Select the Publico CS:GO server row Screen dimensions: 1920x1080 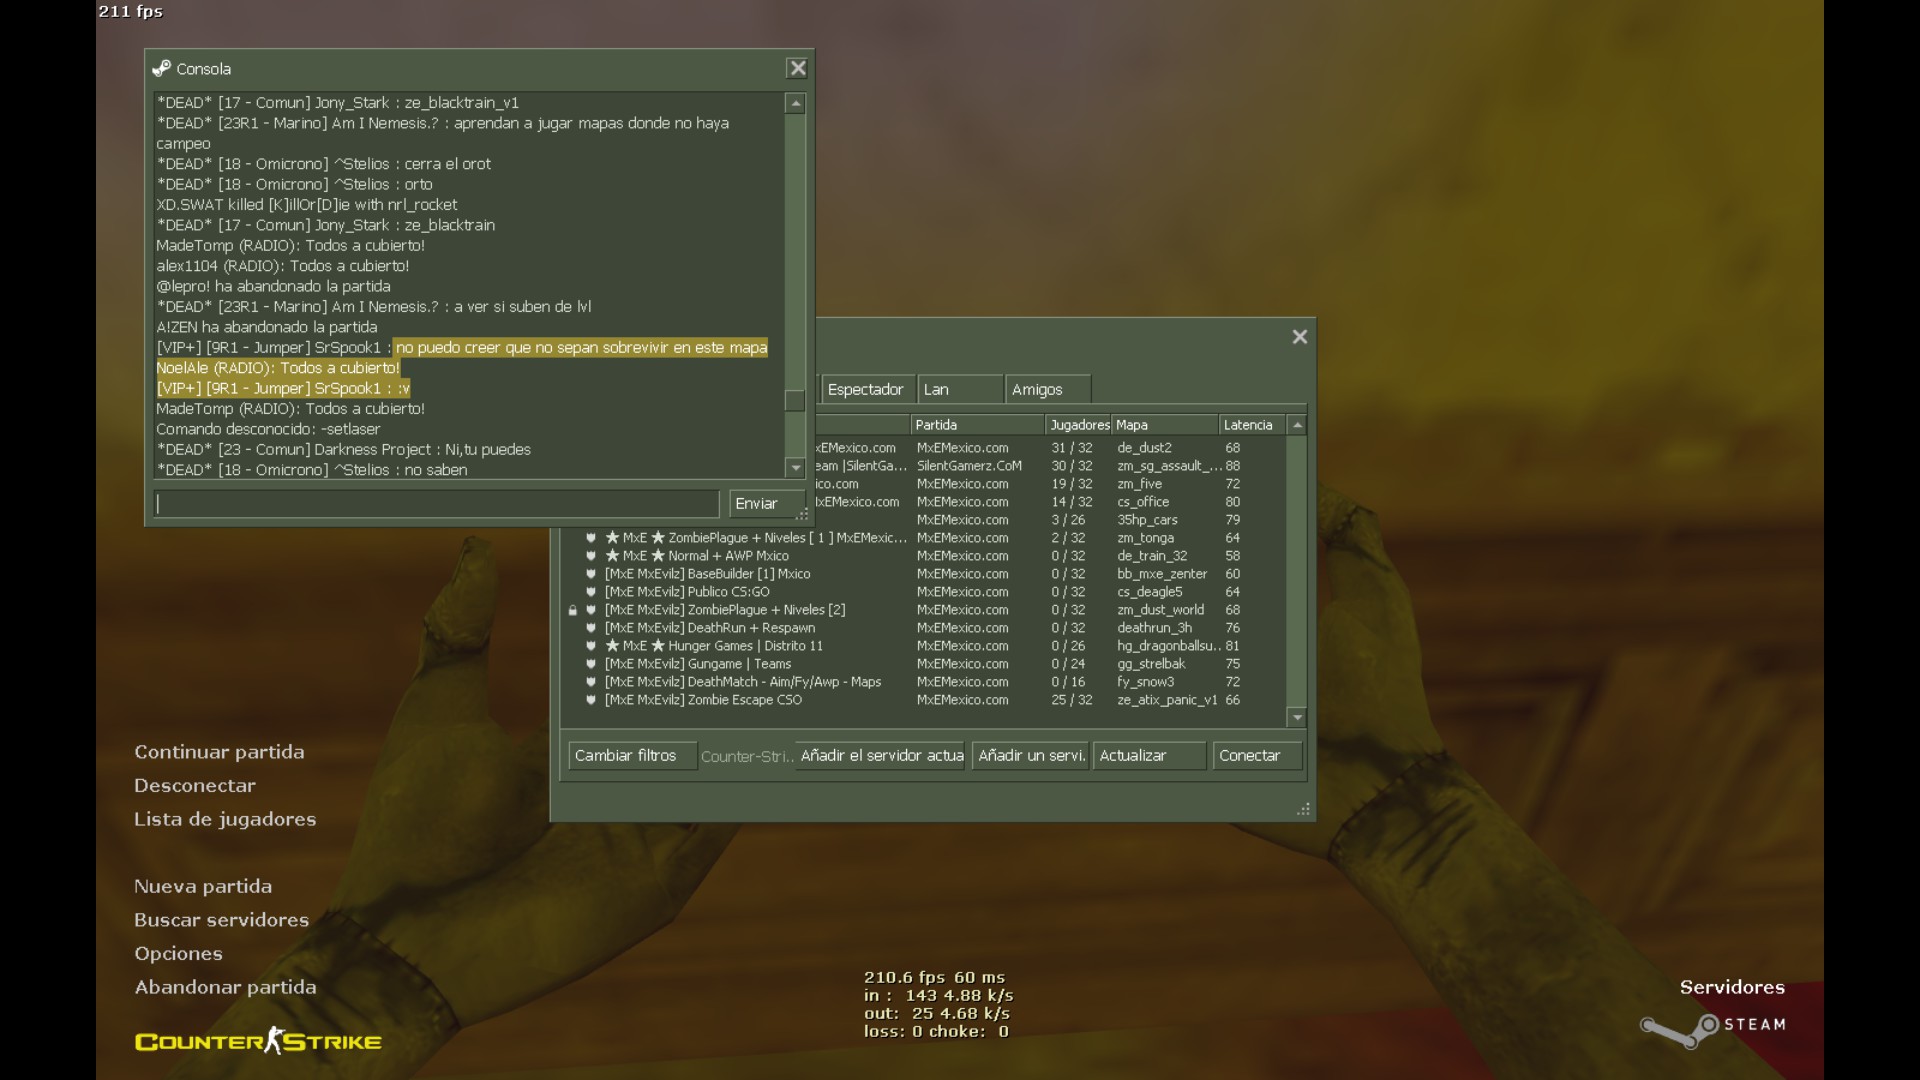[925, 592]
